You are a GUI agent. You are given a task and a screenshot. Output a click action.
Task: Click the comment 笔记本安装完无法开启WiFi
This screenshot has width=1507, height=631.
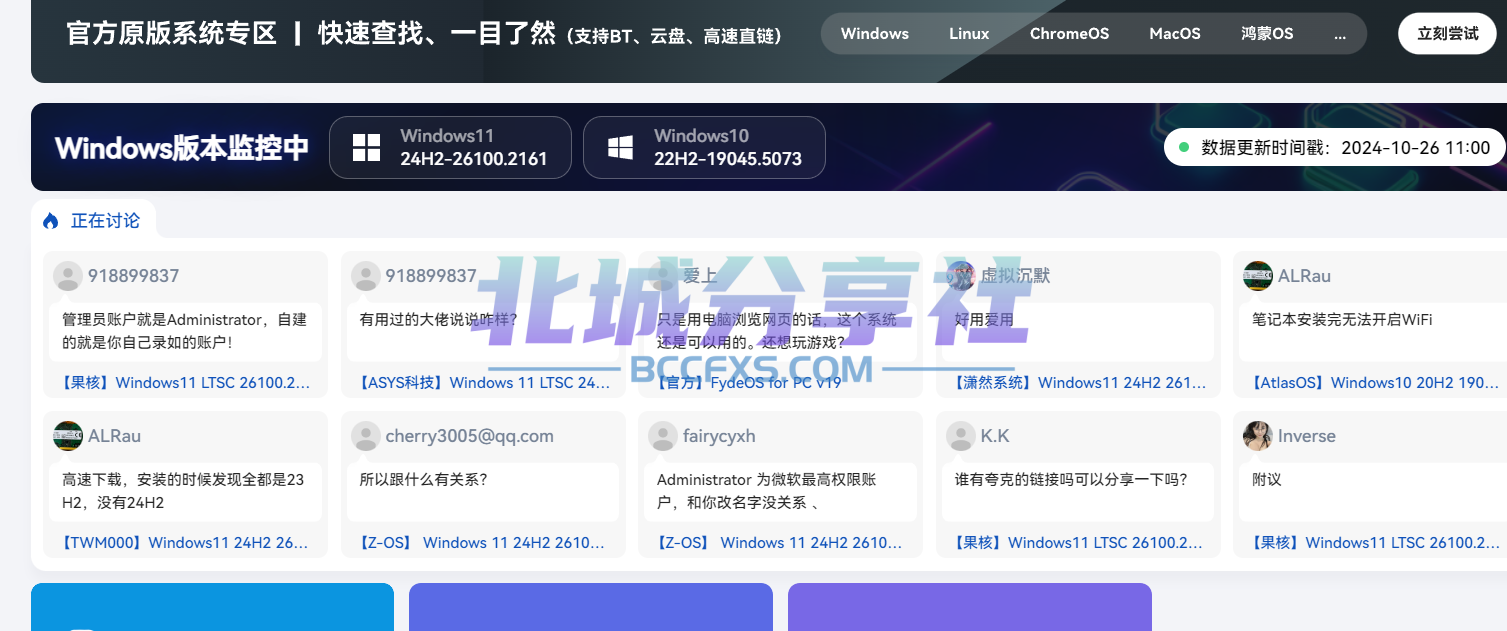point(1342,320)
